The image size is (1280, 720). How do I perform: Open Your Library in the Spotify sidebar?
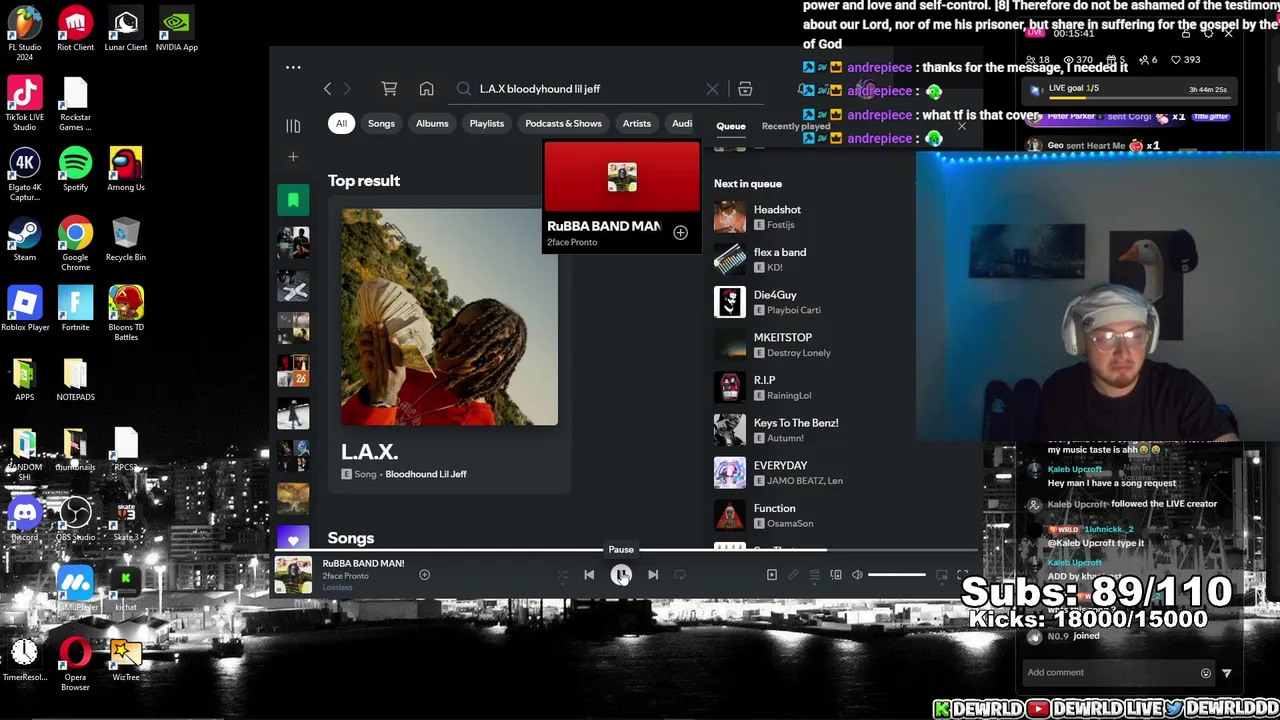coord(293,126)
